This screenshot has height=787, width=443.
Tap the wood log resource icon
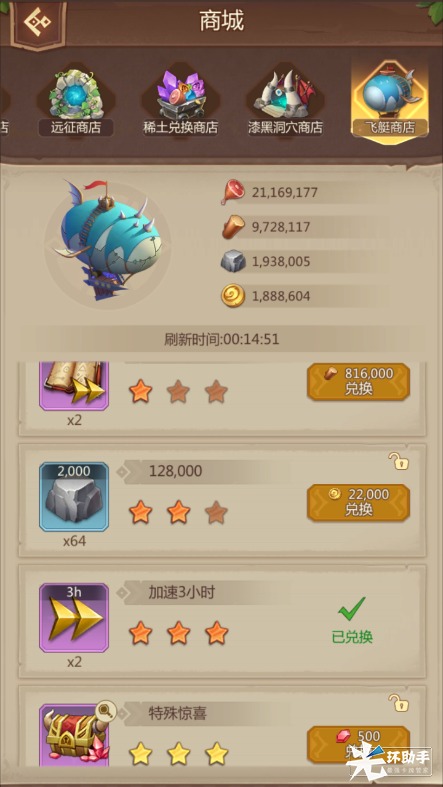233,227
